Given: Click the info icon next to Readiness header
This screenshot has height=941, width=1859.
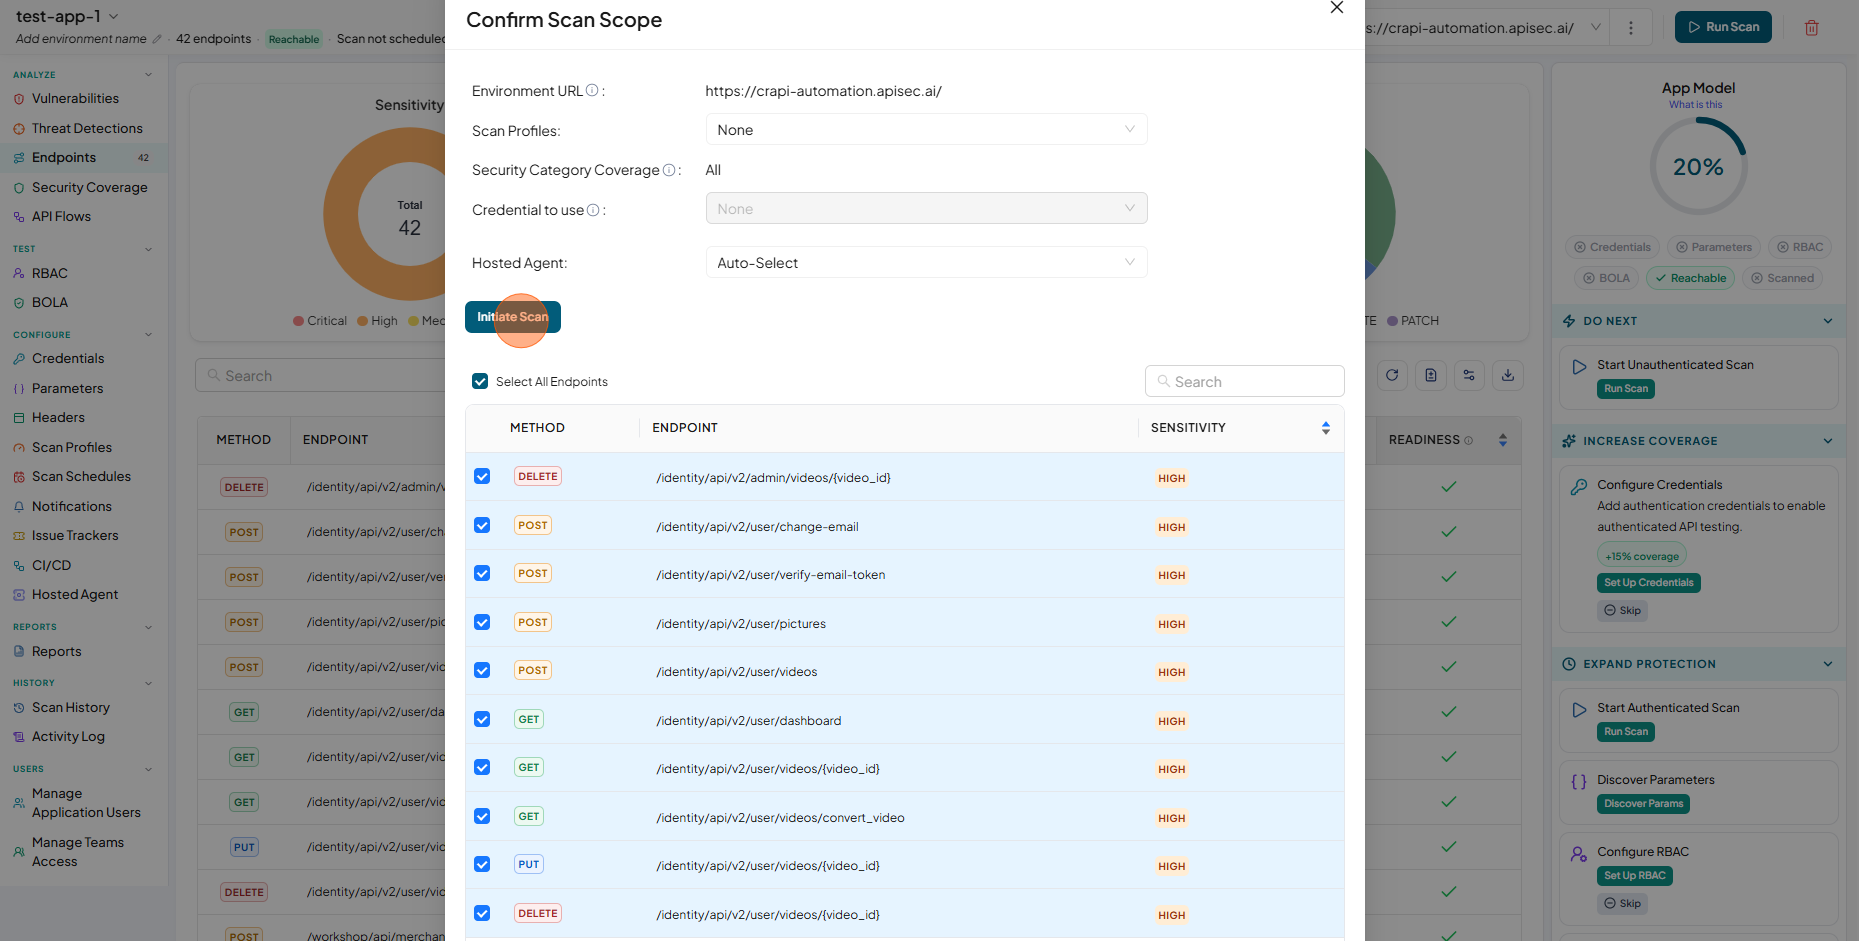Looking at the screenshot, I should click(1469, 440).
